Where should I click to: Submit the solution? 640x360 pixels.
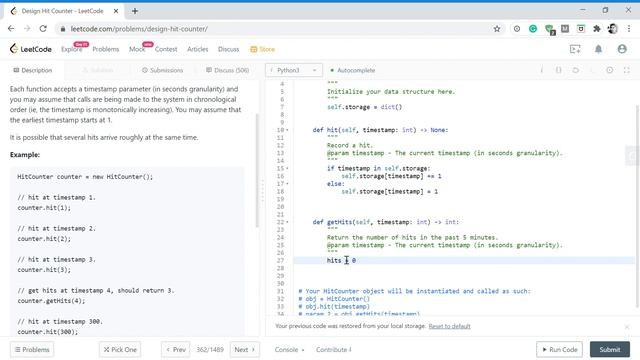[x=610, y=349]
